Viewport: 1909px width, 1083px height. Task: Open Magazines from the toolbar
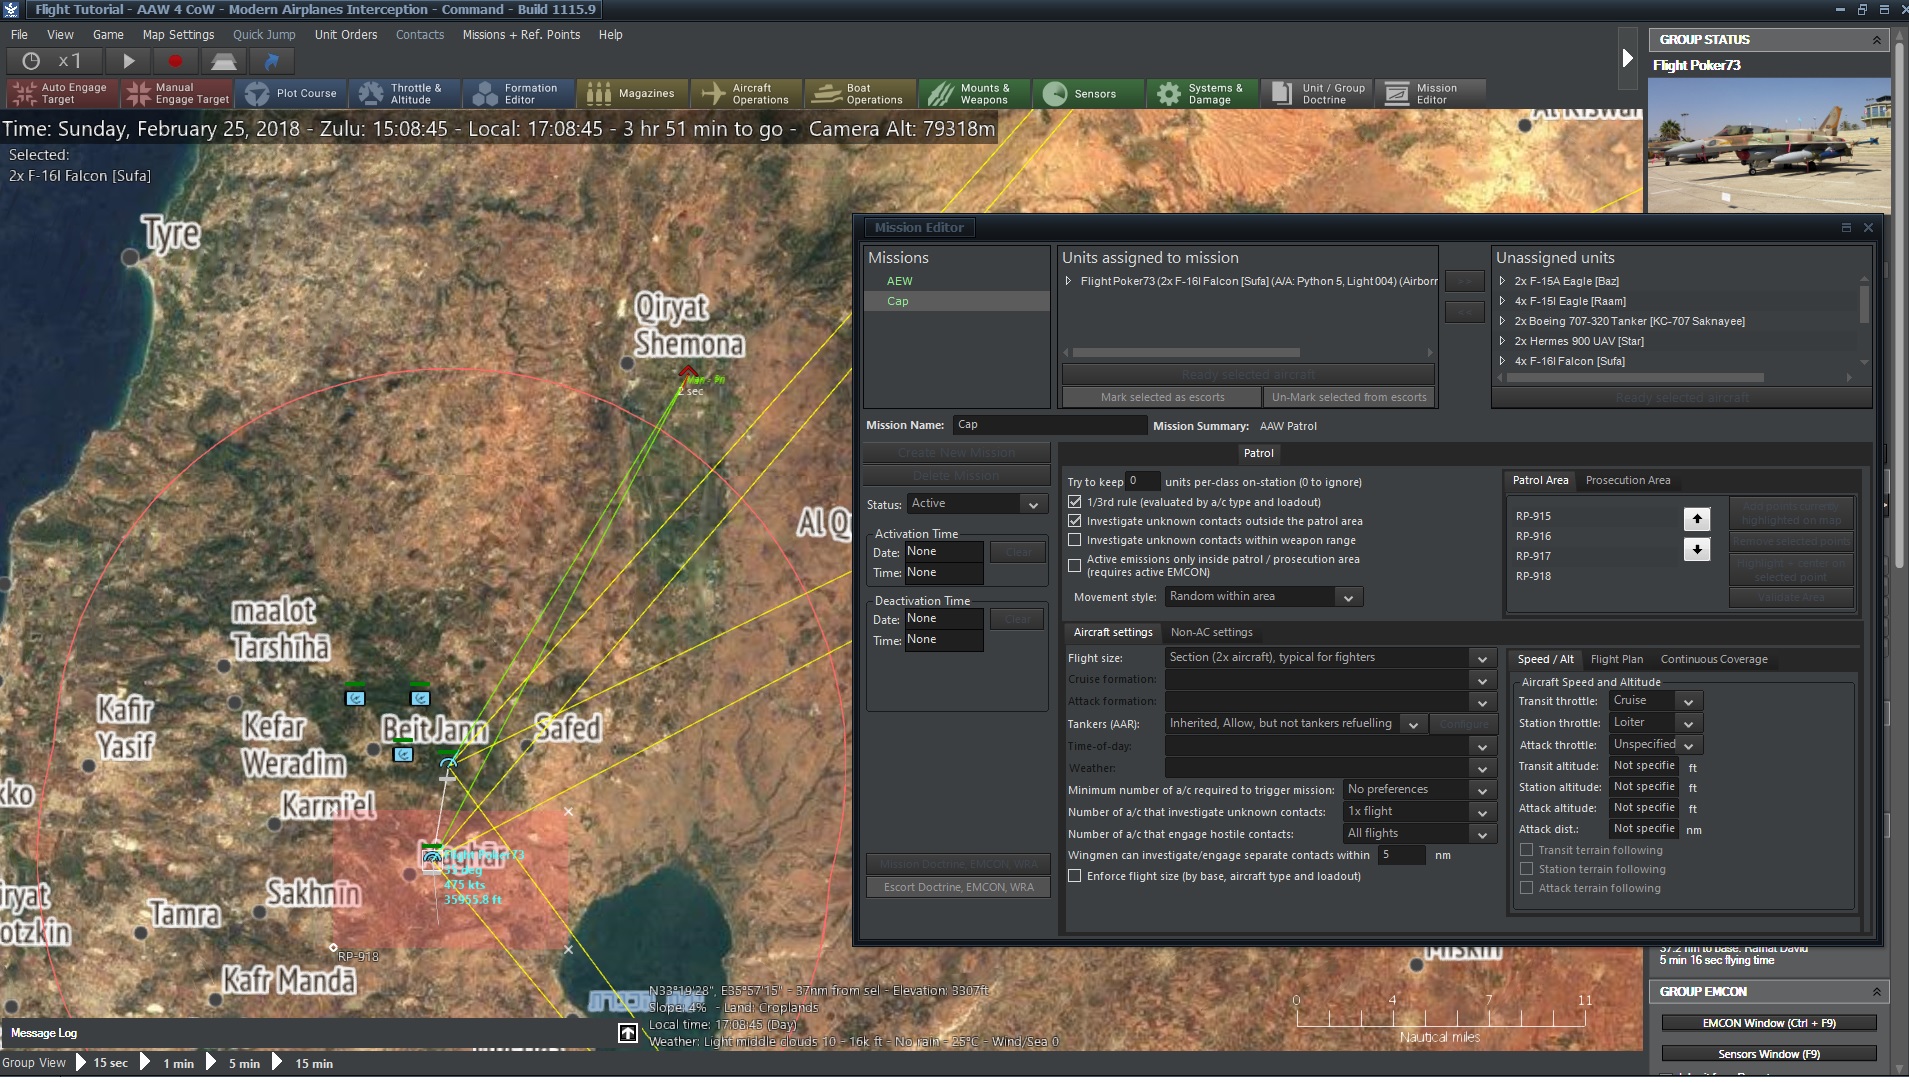[632, 94]
